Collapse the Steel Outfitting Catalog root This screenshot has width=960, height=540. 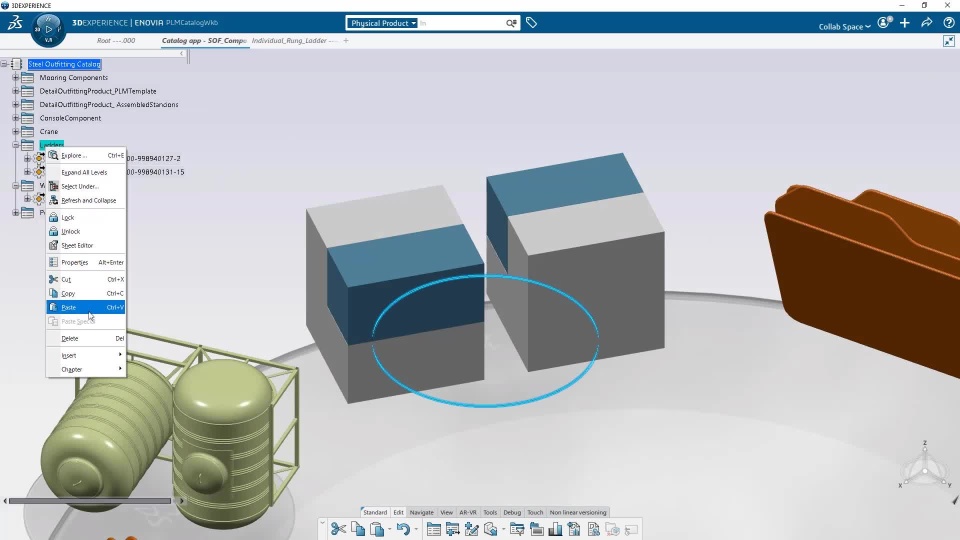click(x=4, y=64)
